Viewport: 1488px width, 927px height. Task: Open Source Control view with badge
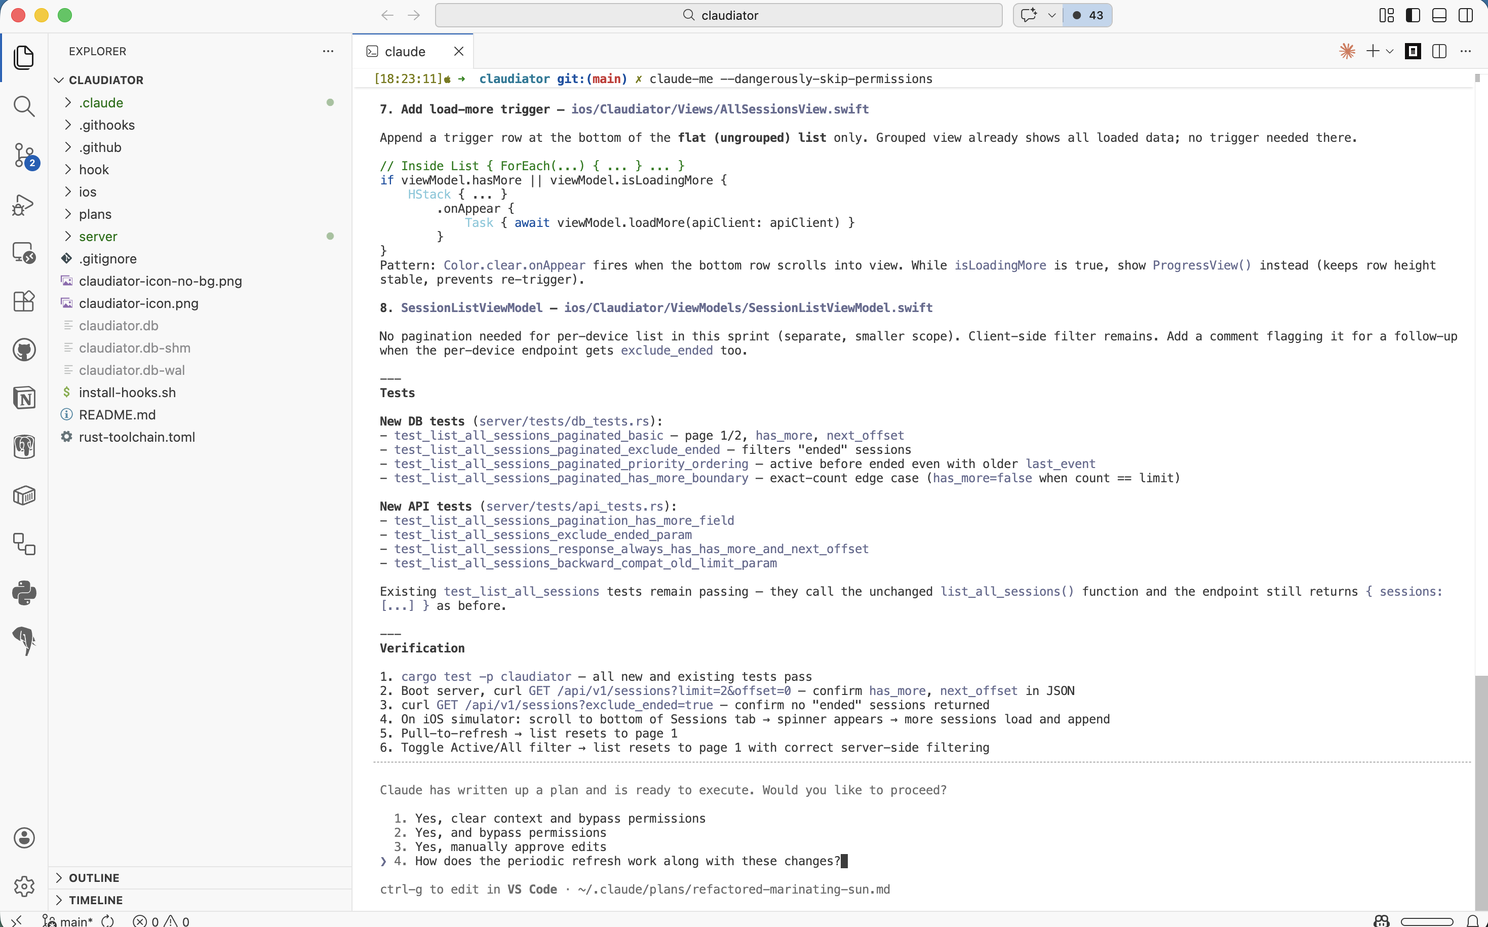click(x=24, y=155)
